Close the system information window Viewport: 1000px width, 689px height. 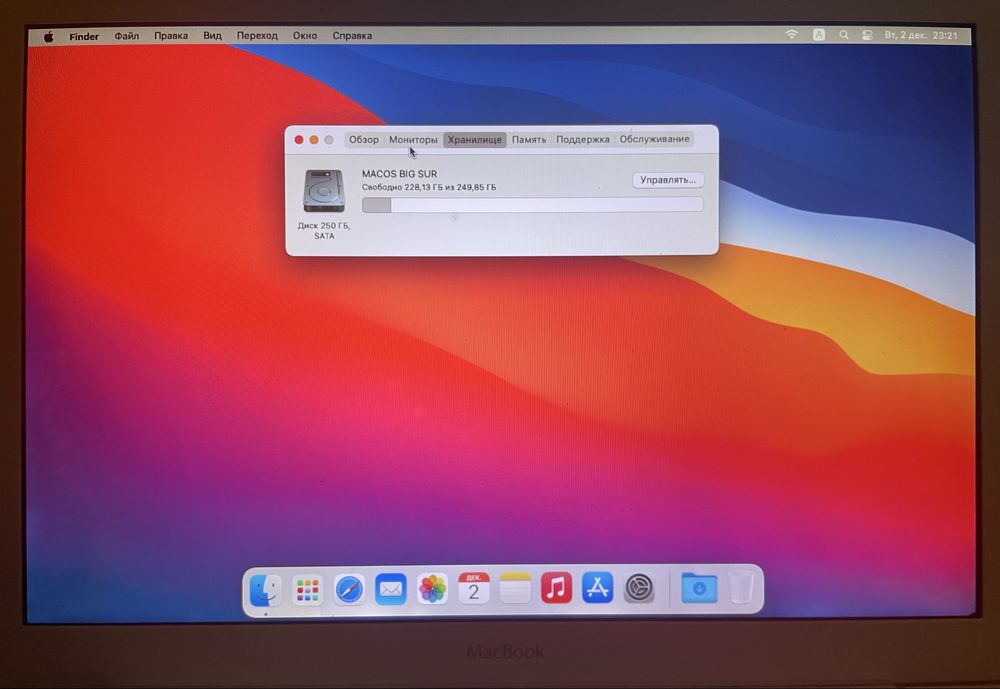pyautogui.click(x=299, y=140)
